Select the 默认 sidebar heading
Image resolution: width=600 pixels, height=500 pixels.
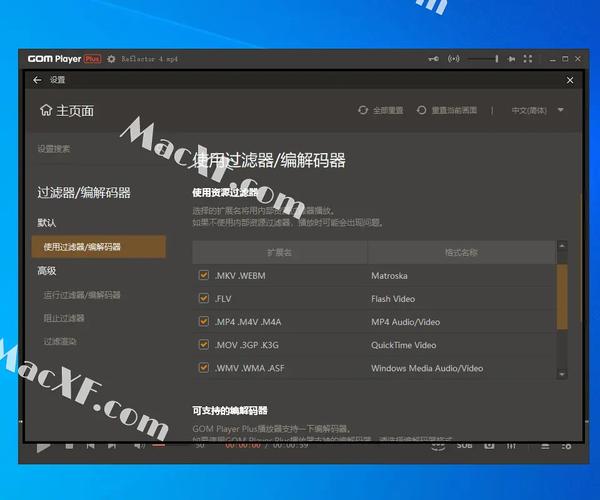tap(47, 223)
